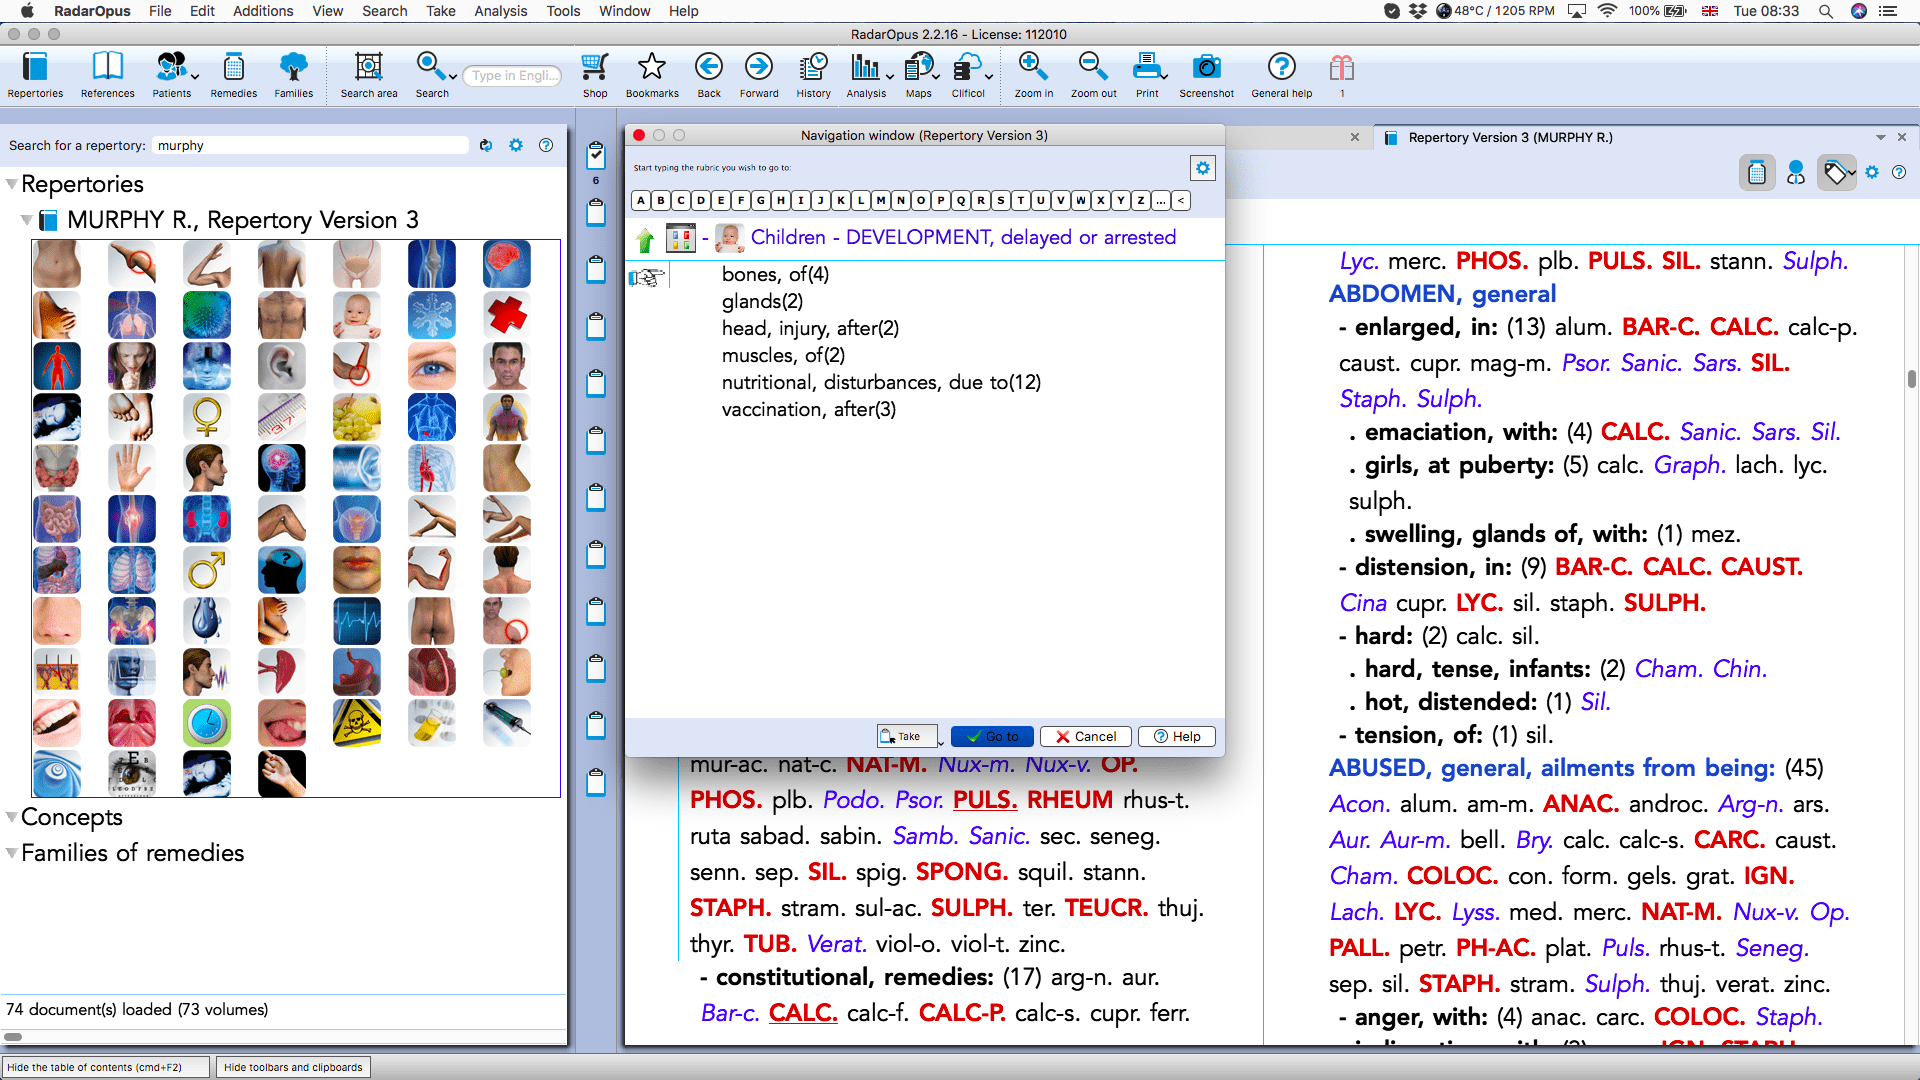Open the History icon
Image resolution: width=1920 pixels, height=1080 pixels.
coord(813,67)
